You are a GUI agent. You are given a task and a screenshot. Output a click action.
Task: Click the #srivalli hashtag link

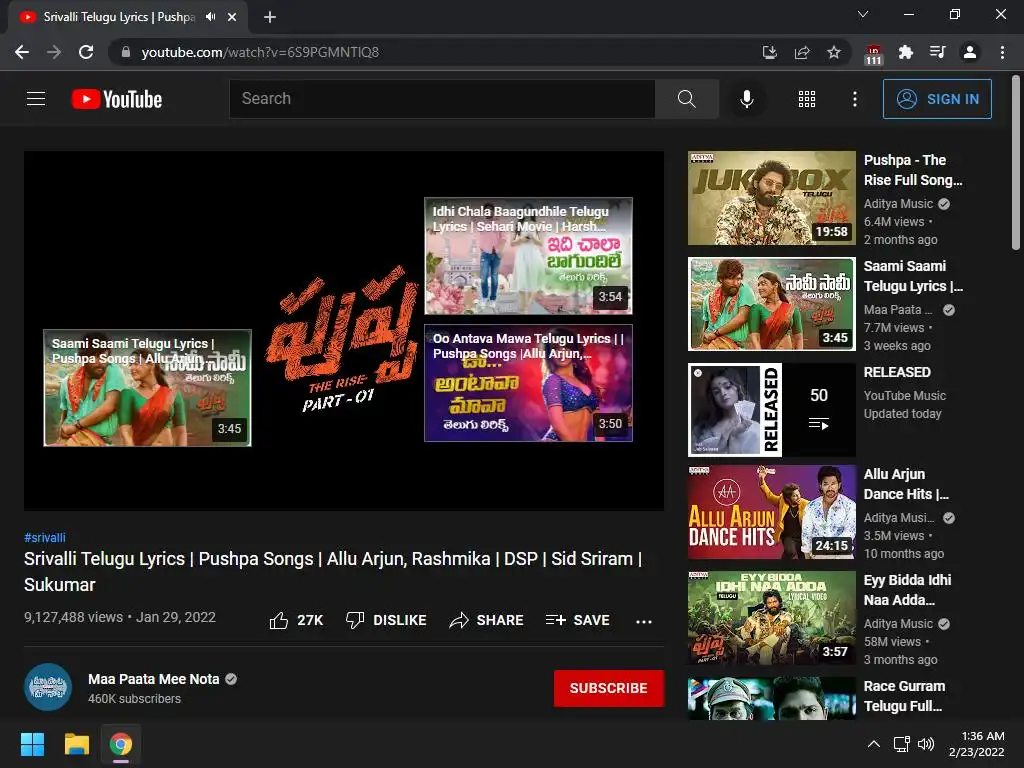pyautogui.click(x=44, y=537)
